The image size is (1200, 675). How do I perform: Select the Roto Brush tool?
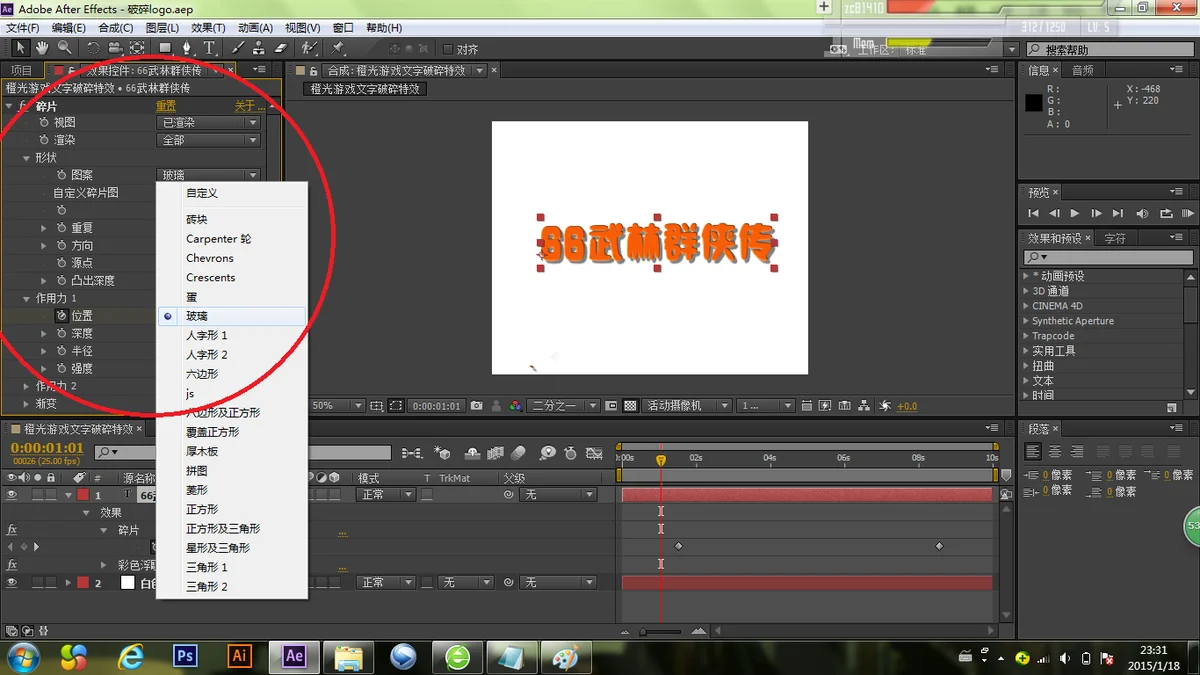pos(310,48)
